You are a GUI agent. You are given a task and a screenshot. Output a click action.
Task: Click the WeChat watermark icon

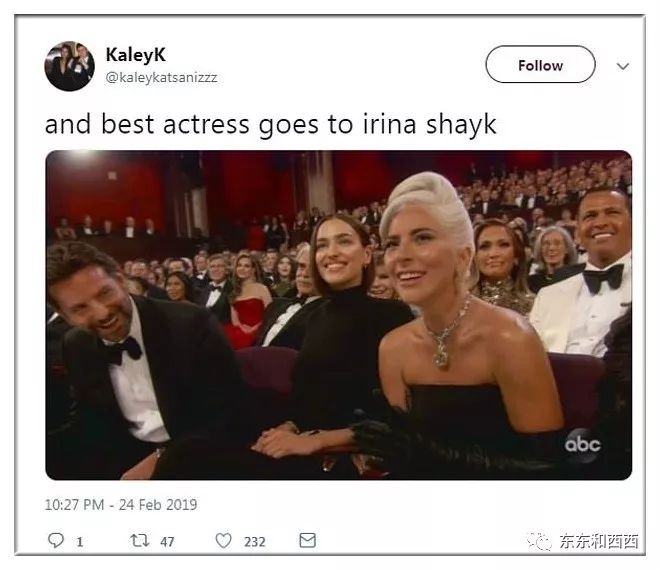pyautogui.click(x=539, y=541)
